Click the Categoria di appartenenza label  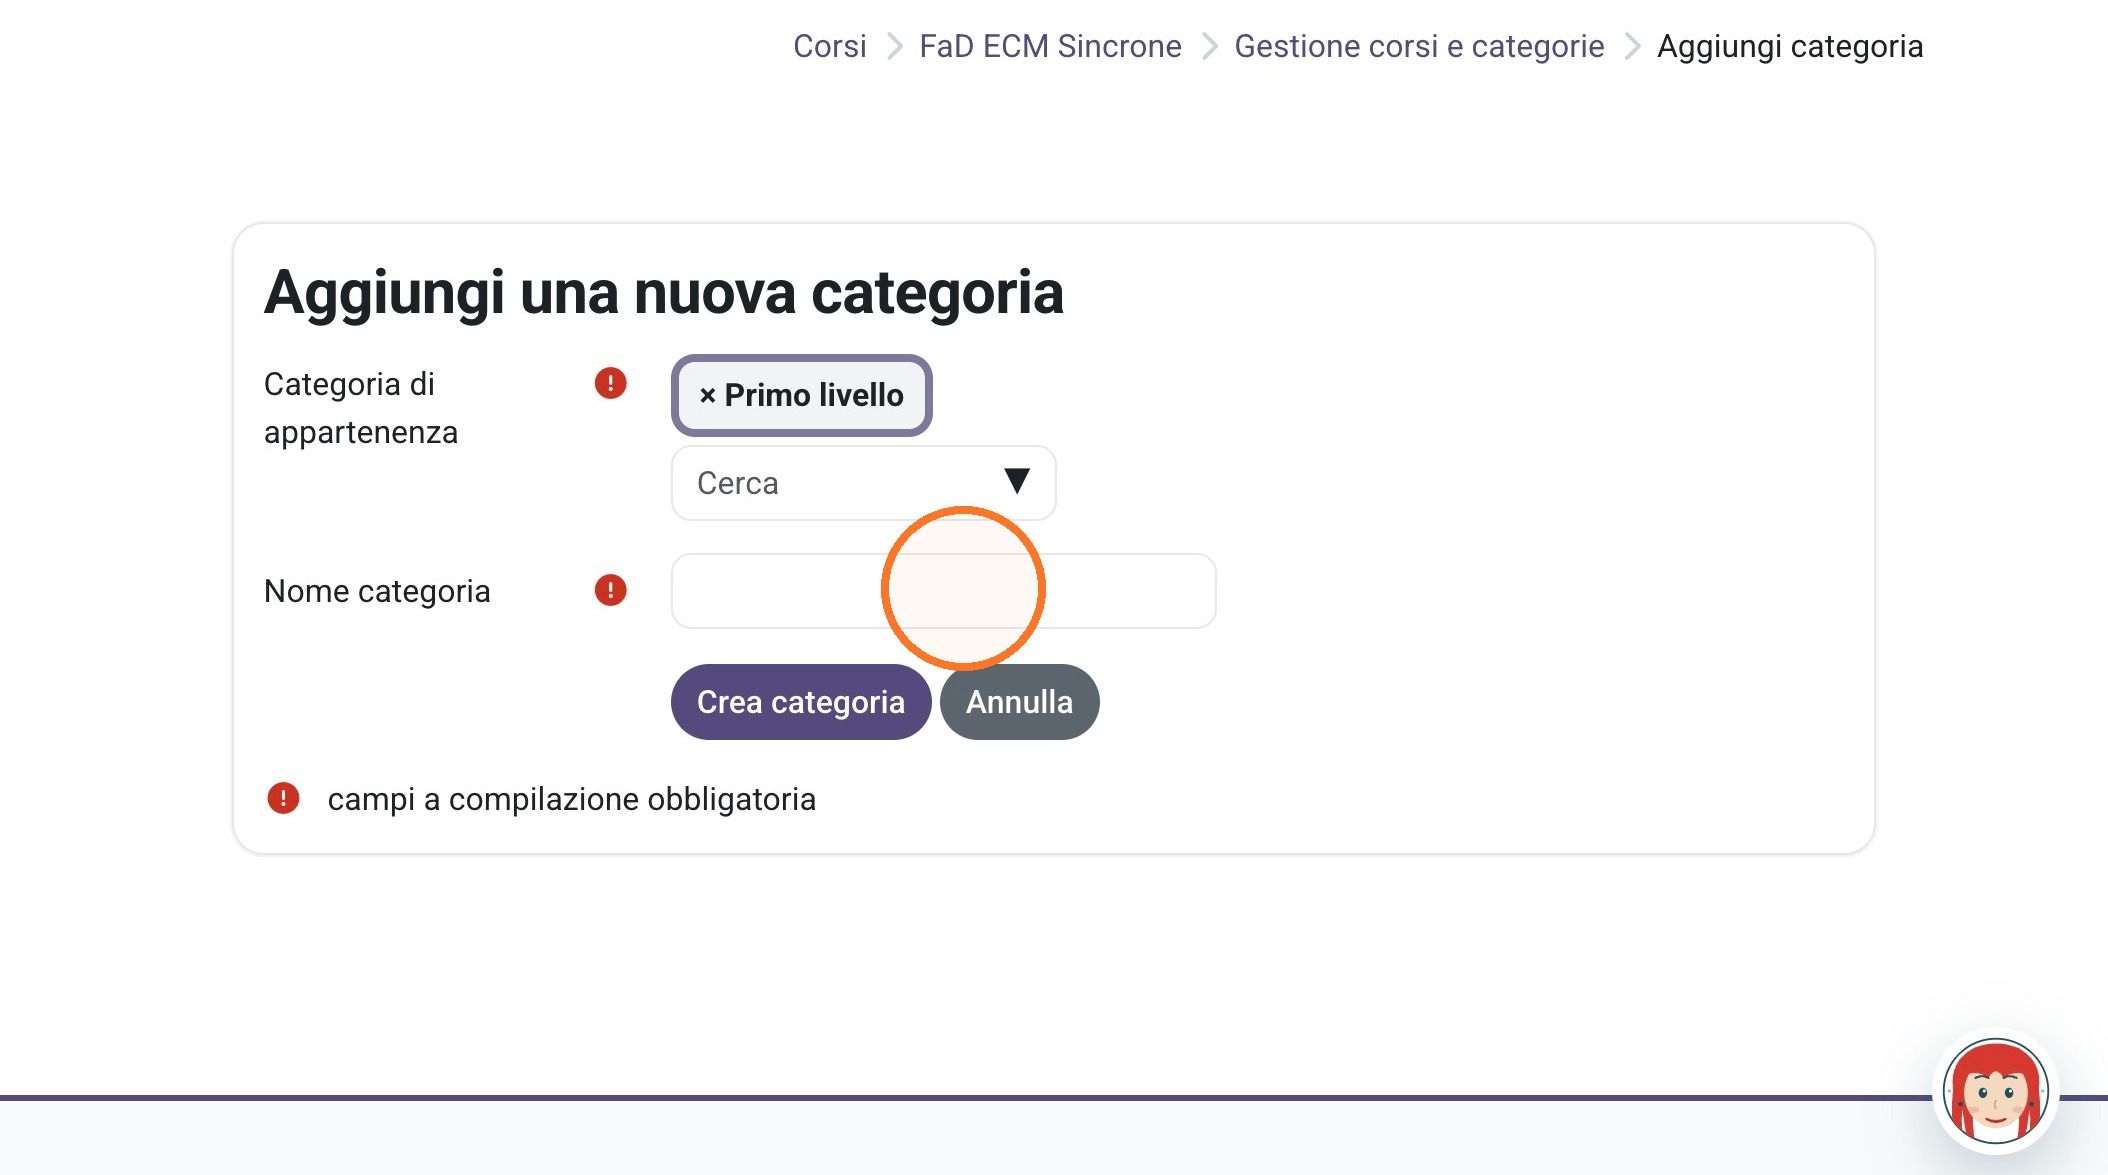(361, 408)
